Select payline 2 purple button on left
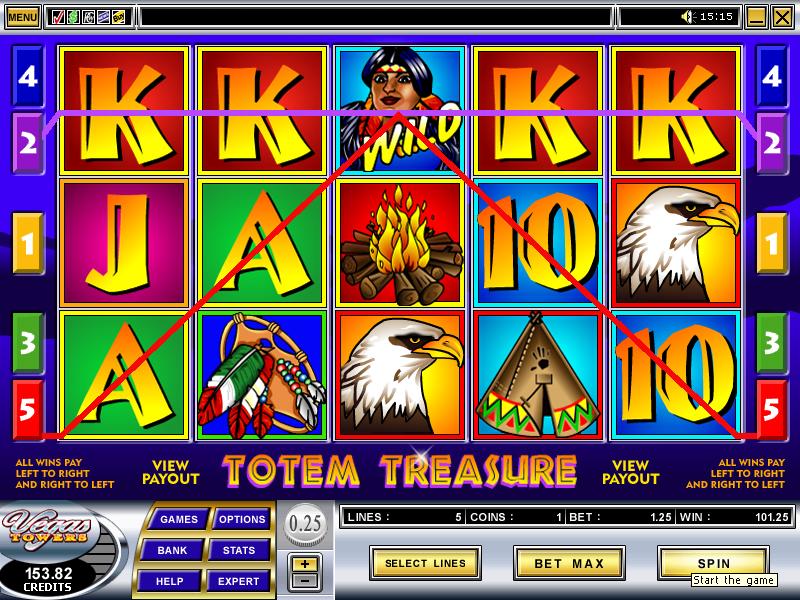This screenshot has height=600, width=800. 28,143
